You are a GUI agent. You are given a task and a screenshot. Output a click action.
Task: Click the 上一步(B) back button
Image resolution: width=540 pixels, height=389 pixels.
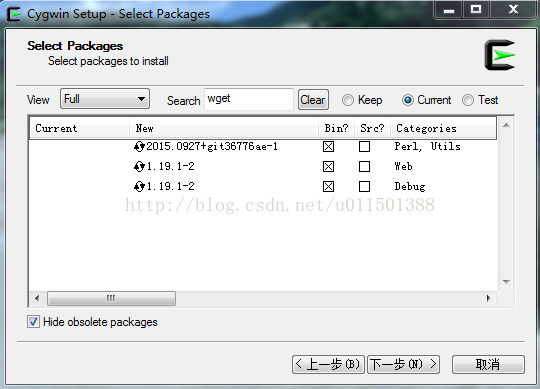coord(328,364)
